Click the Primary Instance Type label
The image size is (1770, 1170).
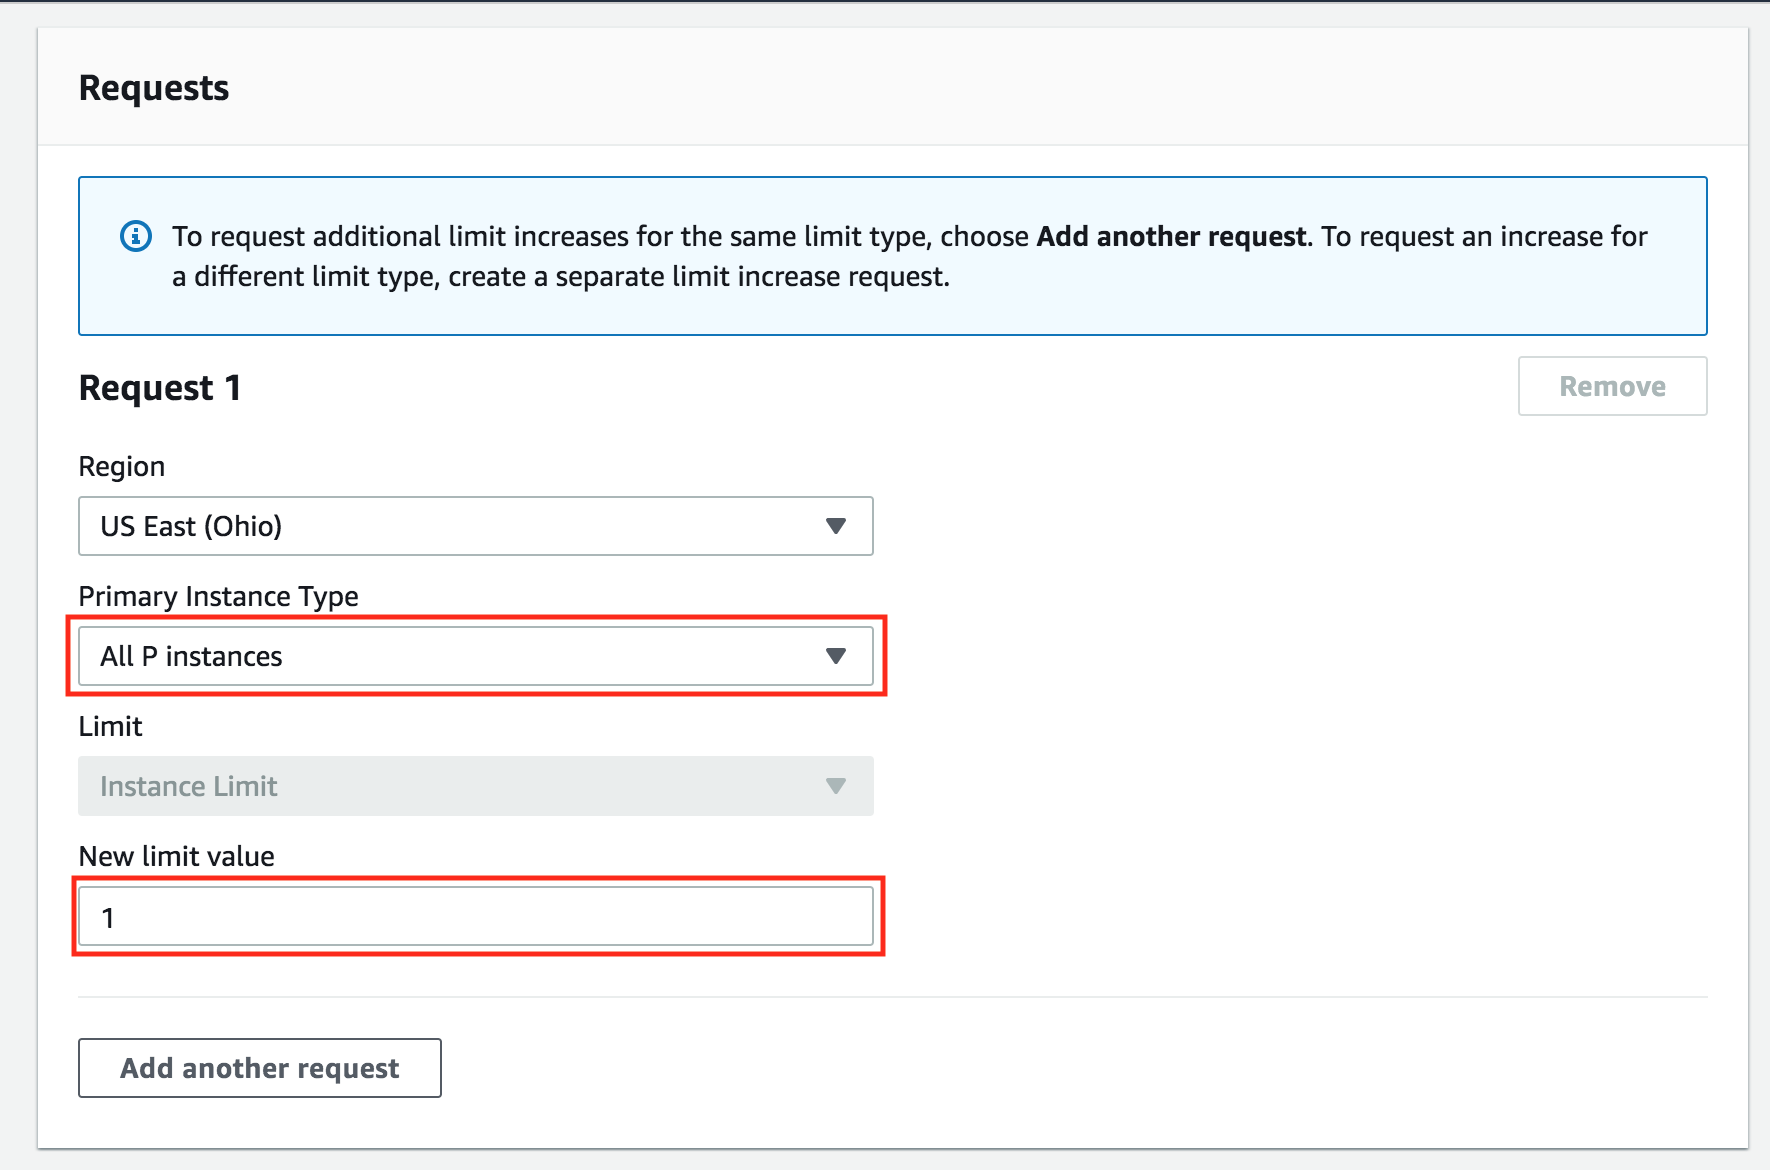pos(218,597)
